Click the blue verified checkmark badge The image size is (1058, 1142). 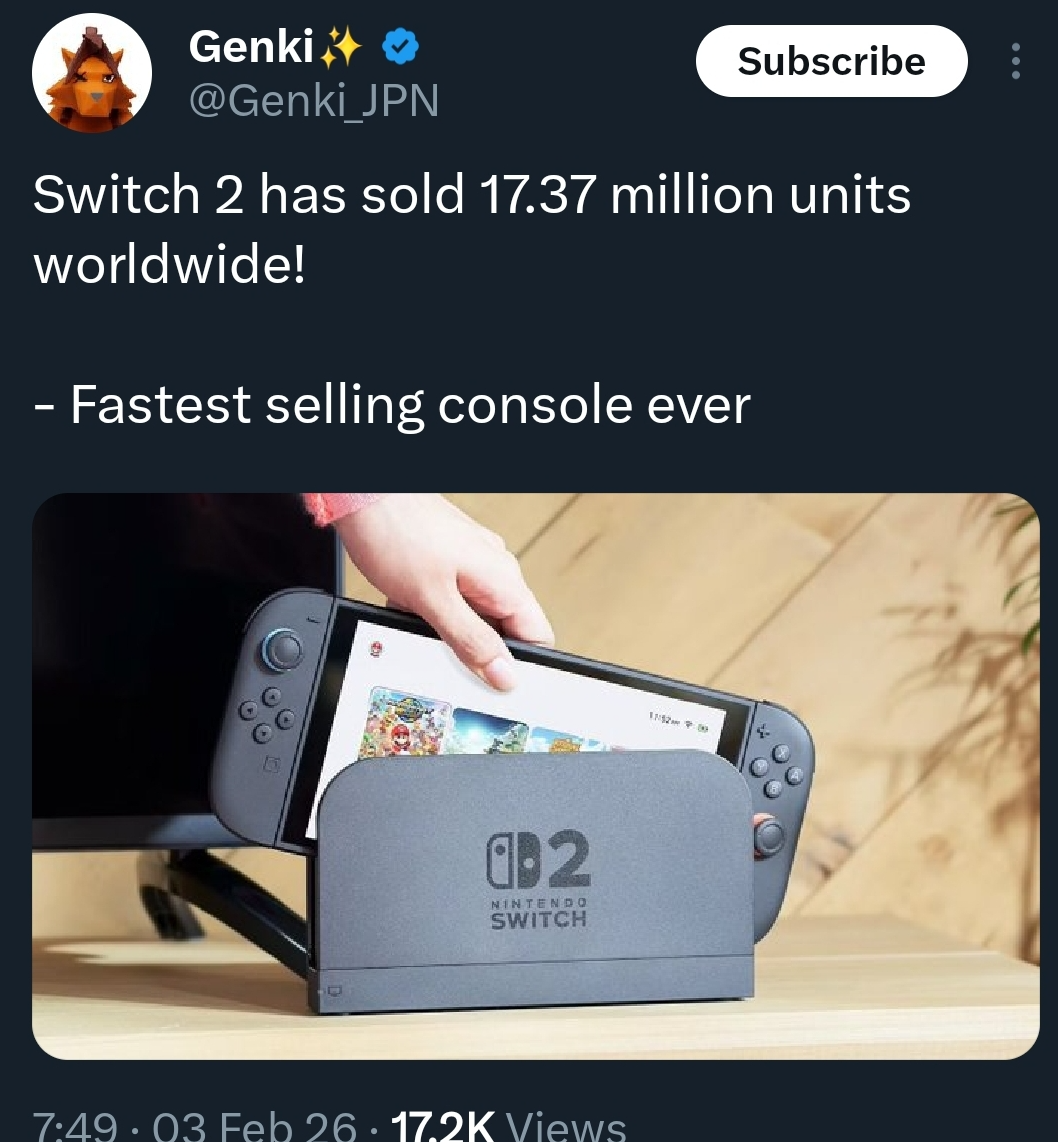point(400,47)
